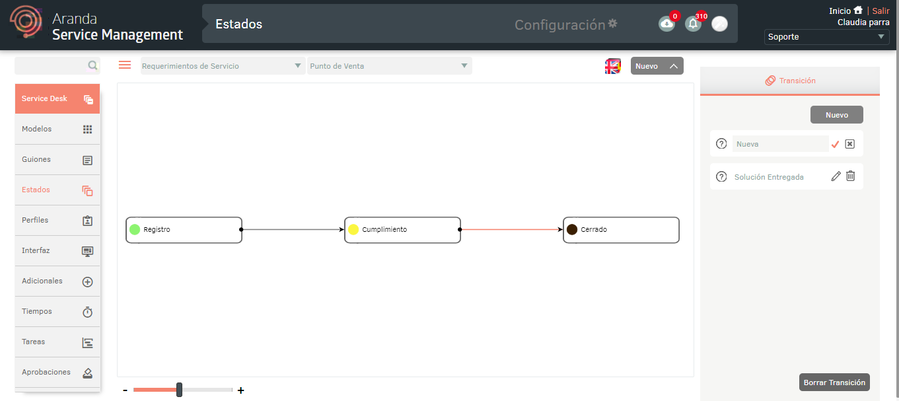Click the Guiones script icon
The width and height of the screenshot is (899, 401).
(88, 160)
